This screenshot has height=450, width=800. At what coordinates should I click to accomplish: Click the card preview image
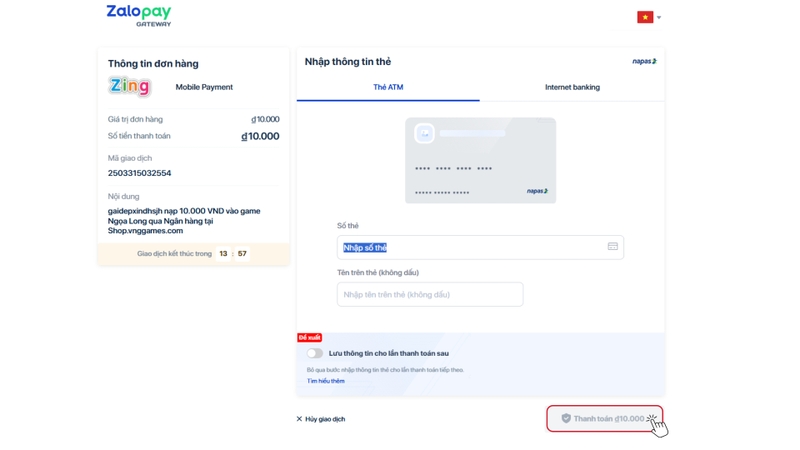click(x=480, y=160)
